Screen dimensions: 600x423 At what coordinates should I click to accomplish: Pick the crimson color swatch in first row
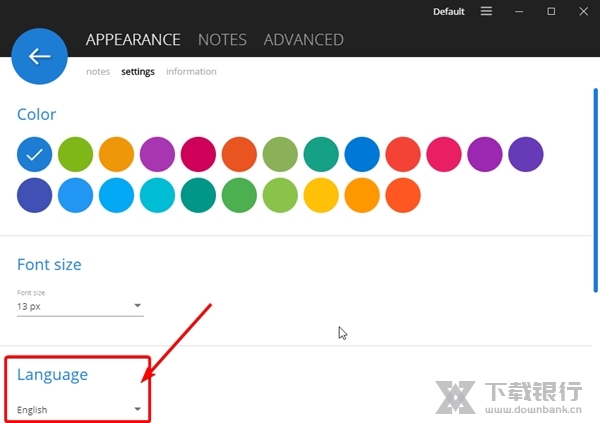(x=199, y=154)
